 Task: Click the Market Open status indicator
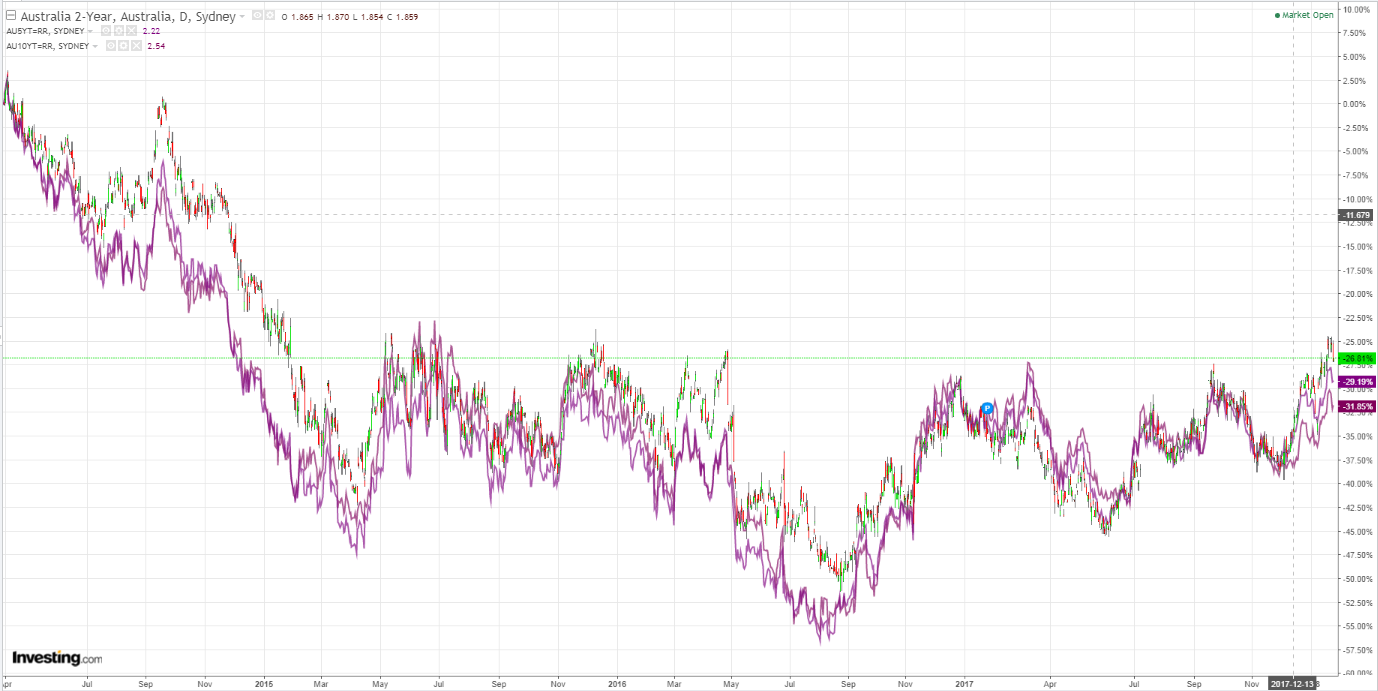1304,15
